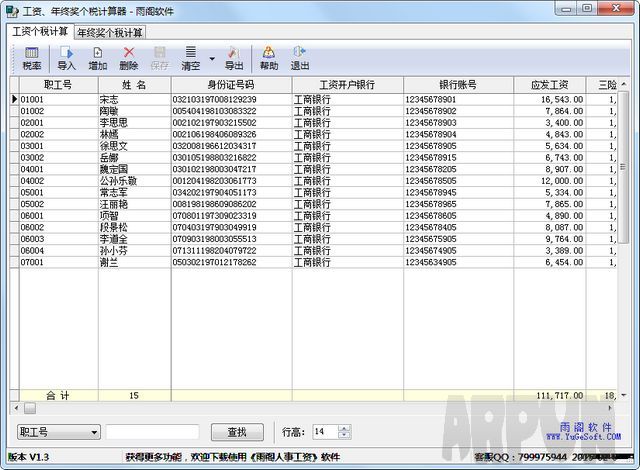Exit the program via 退出 icon
Screen dimensions: 640x470
pyautogui.click(x=299, y=57)
